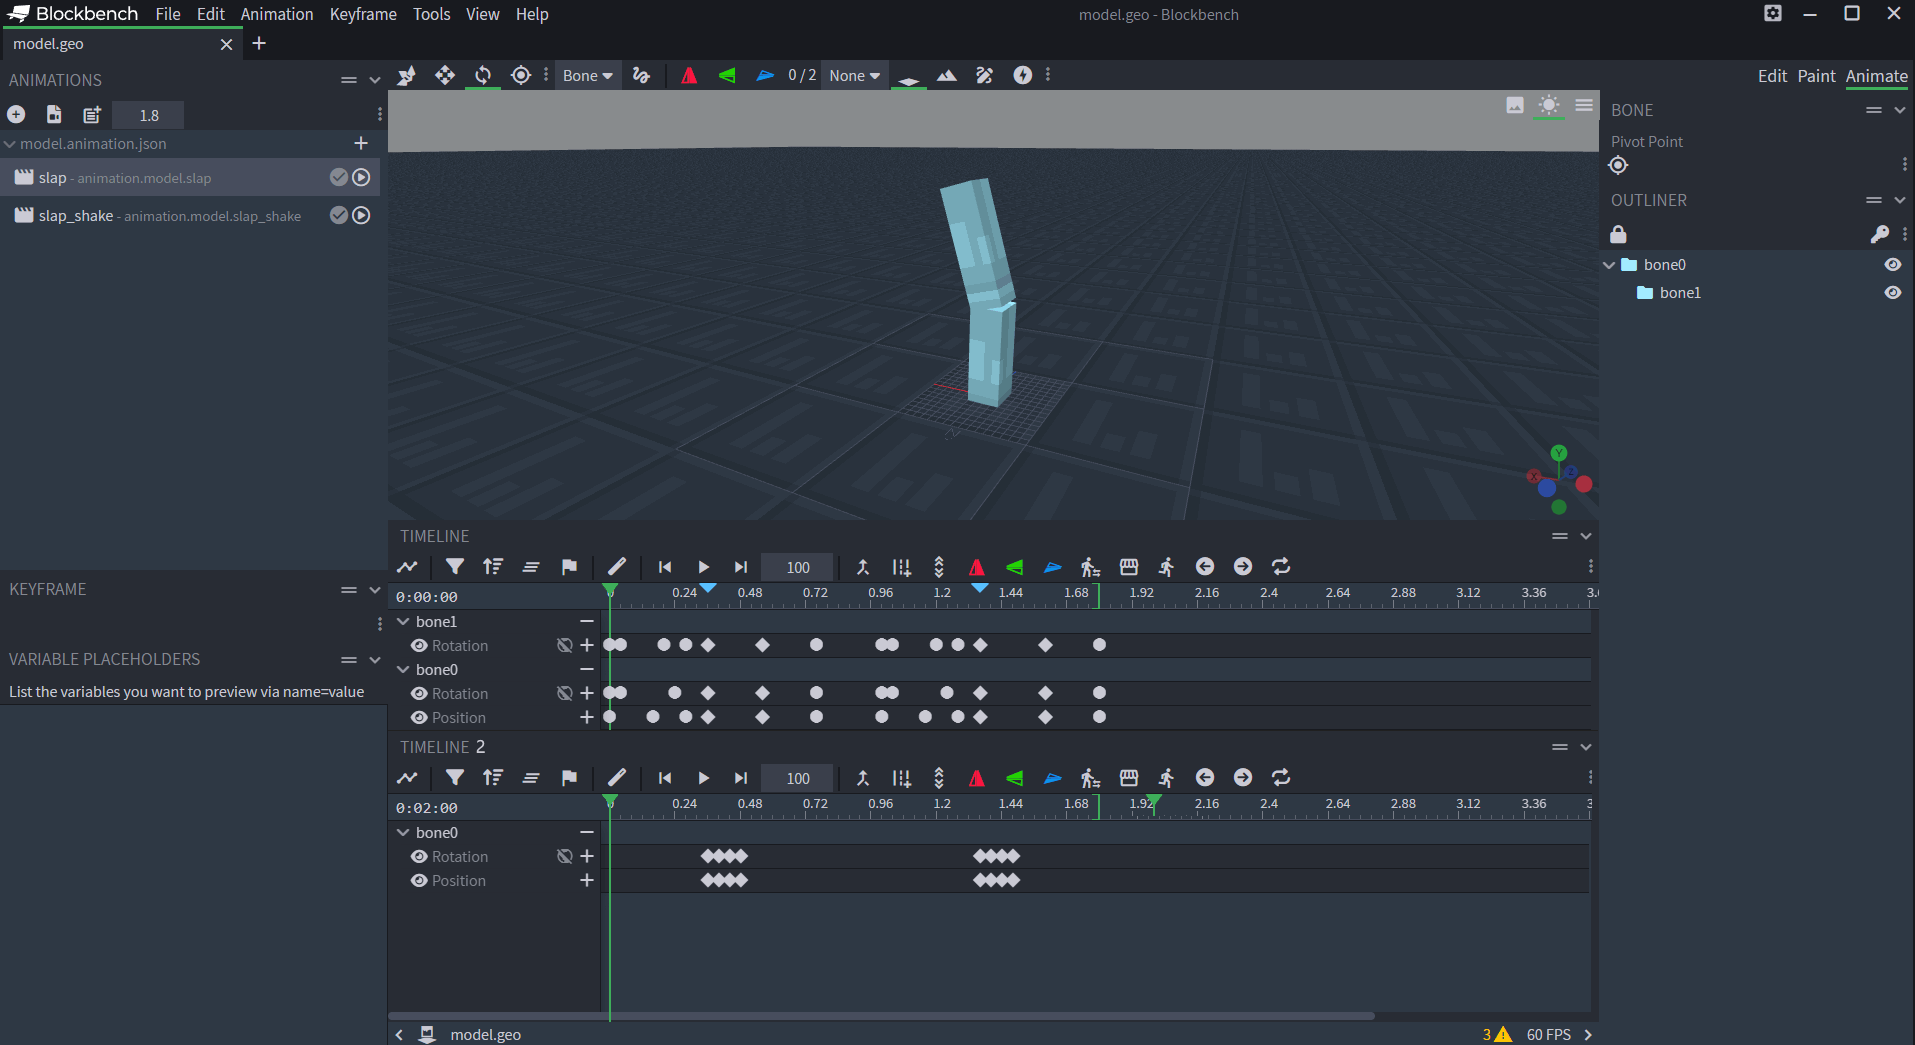Click the Add Animation plus icon
Viewport: 1915px width, 1045px height.
[17, 115]
